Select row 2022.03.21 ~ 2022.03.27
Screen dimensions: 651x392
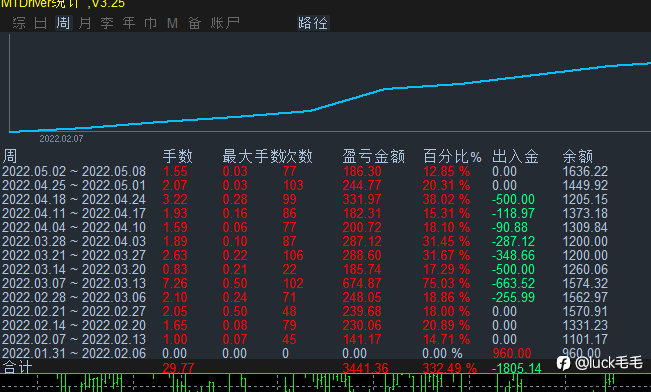point(305,255)
